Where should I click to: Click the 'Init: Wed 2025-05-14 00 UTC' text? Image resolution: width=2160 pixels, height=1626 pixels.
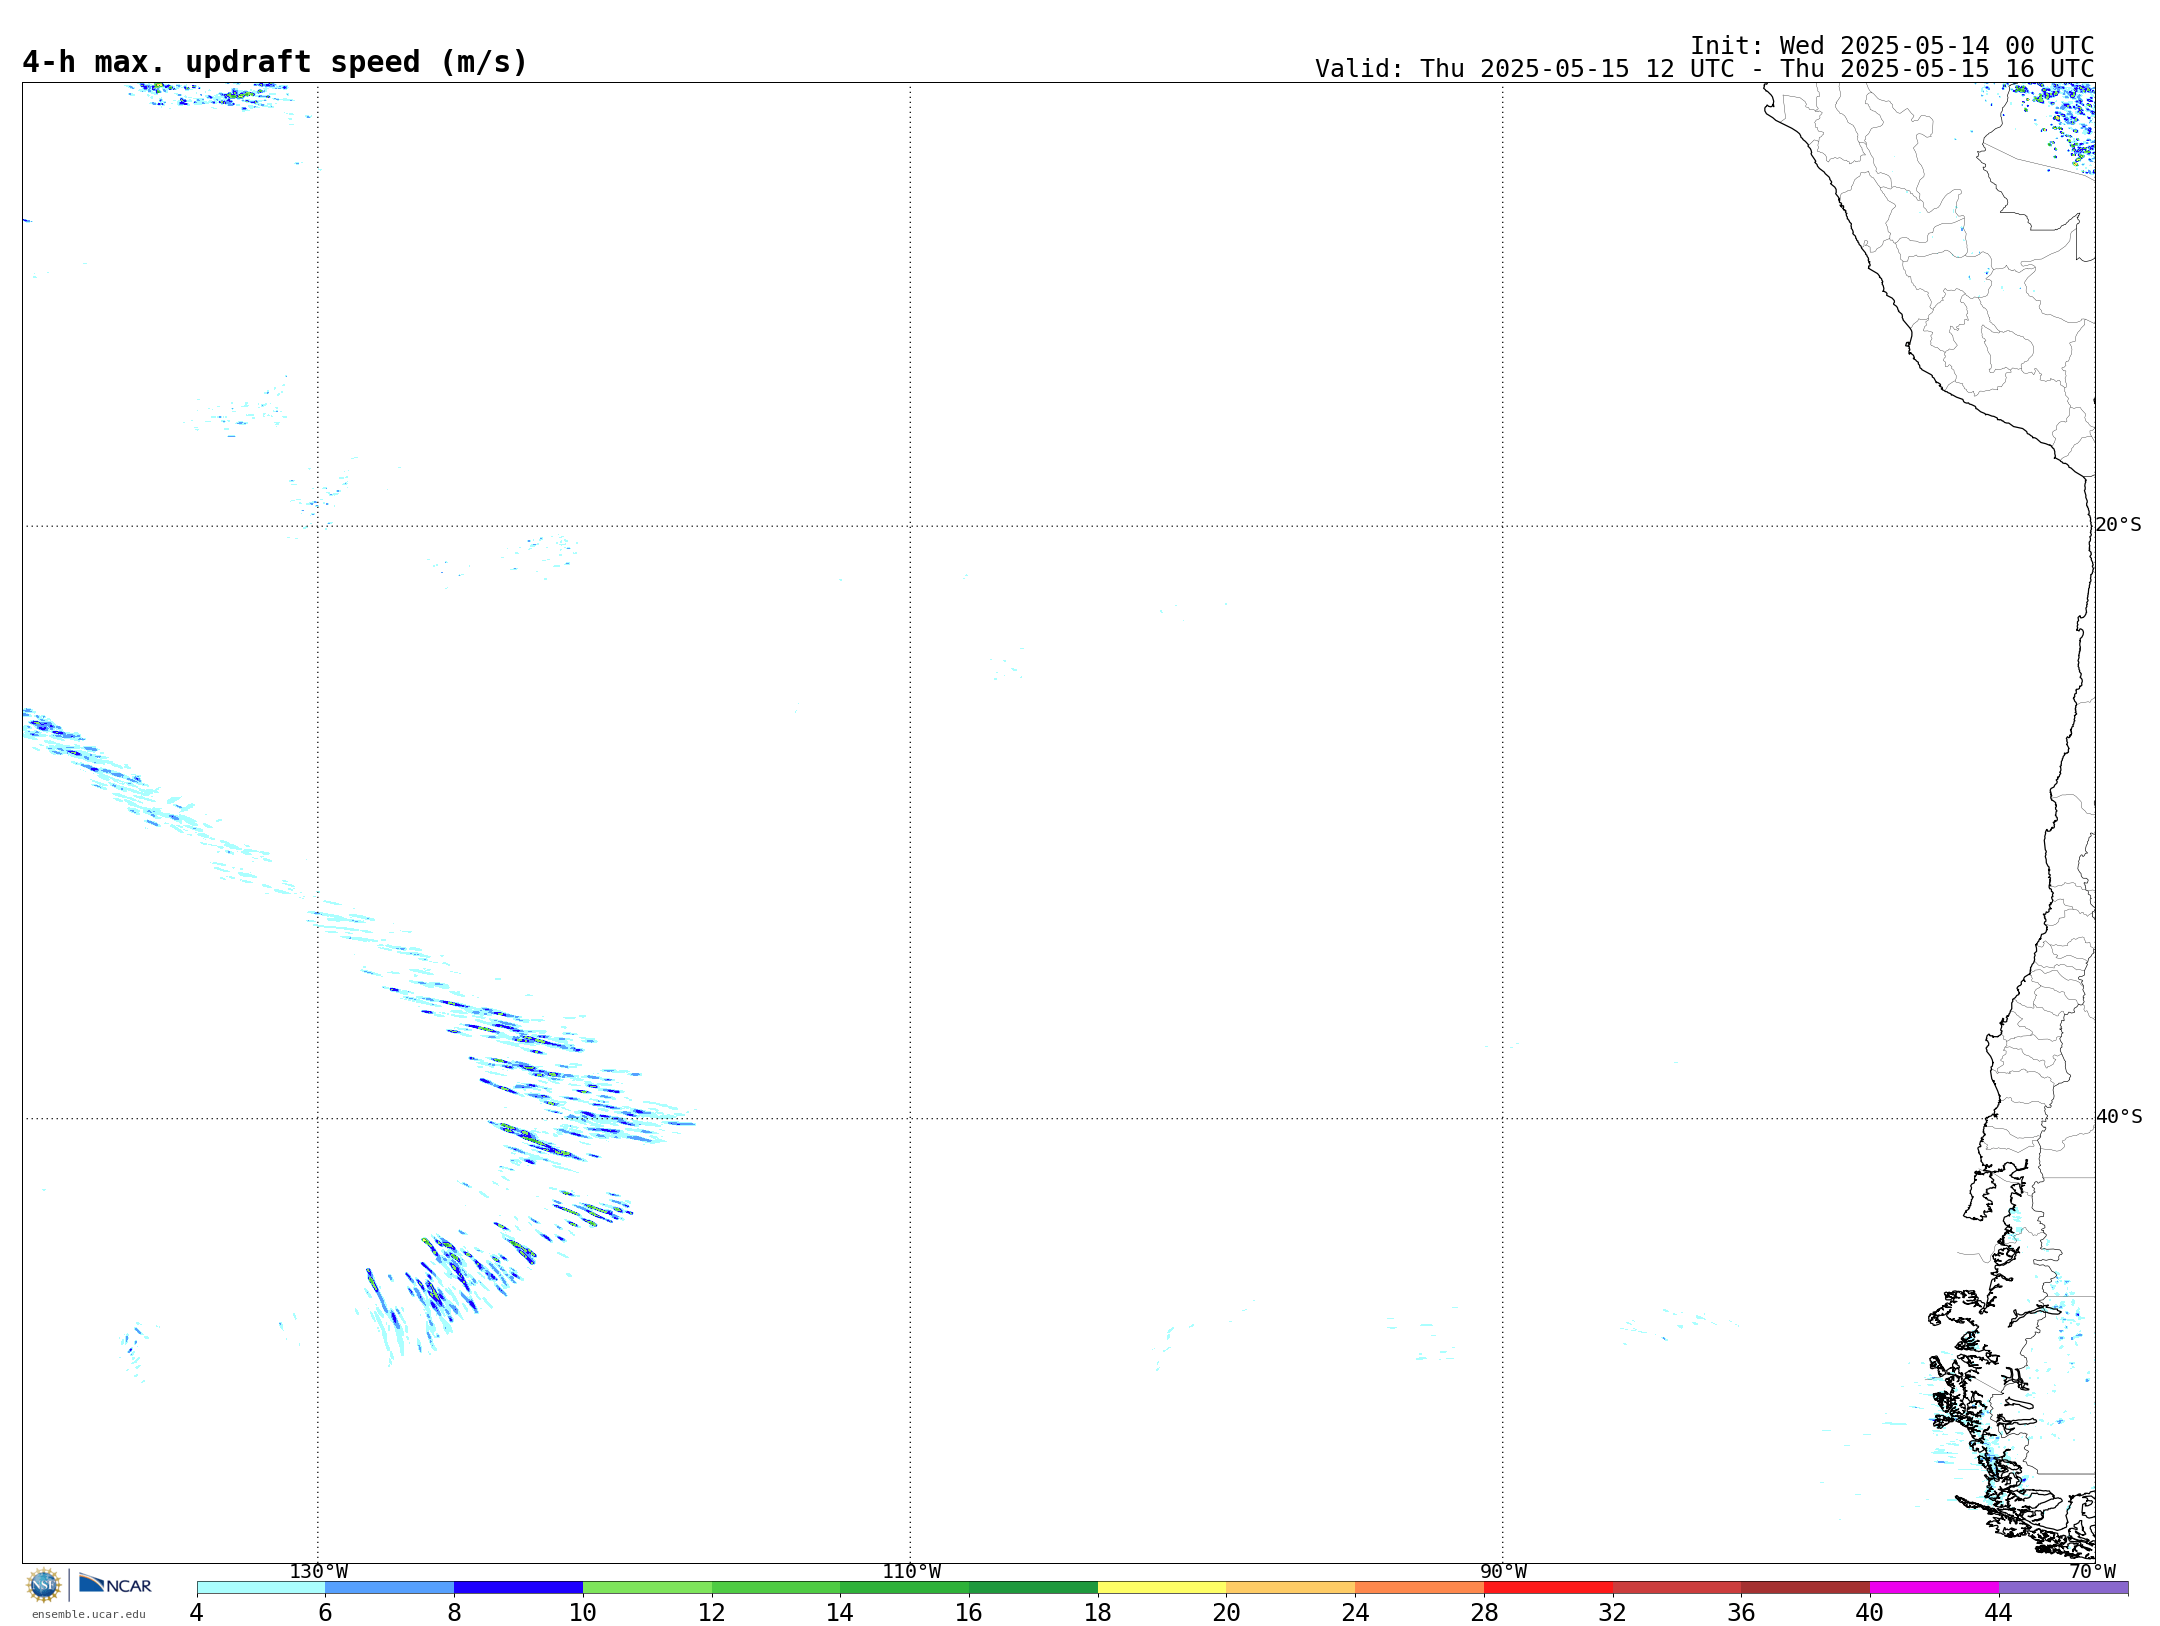pyautogui.click(x=1892, y=46)
